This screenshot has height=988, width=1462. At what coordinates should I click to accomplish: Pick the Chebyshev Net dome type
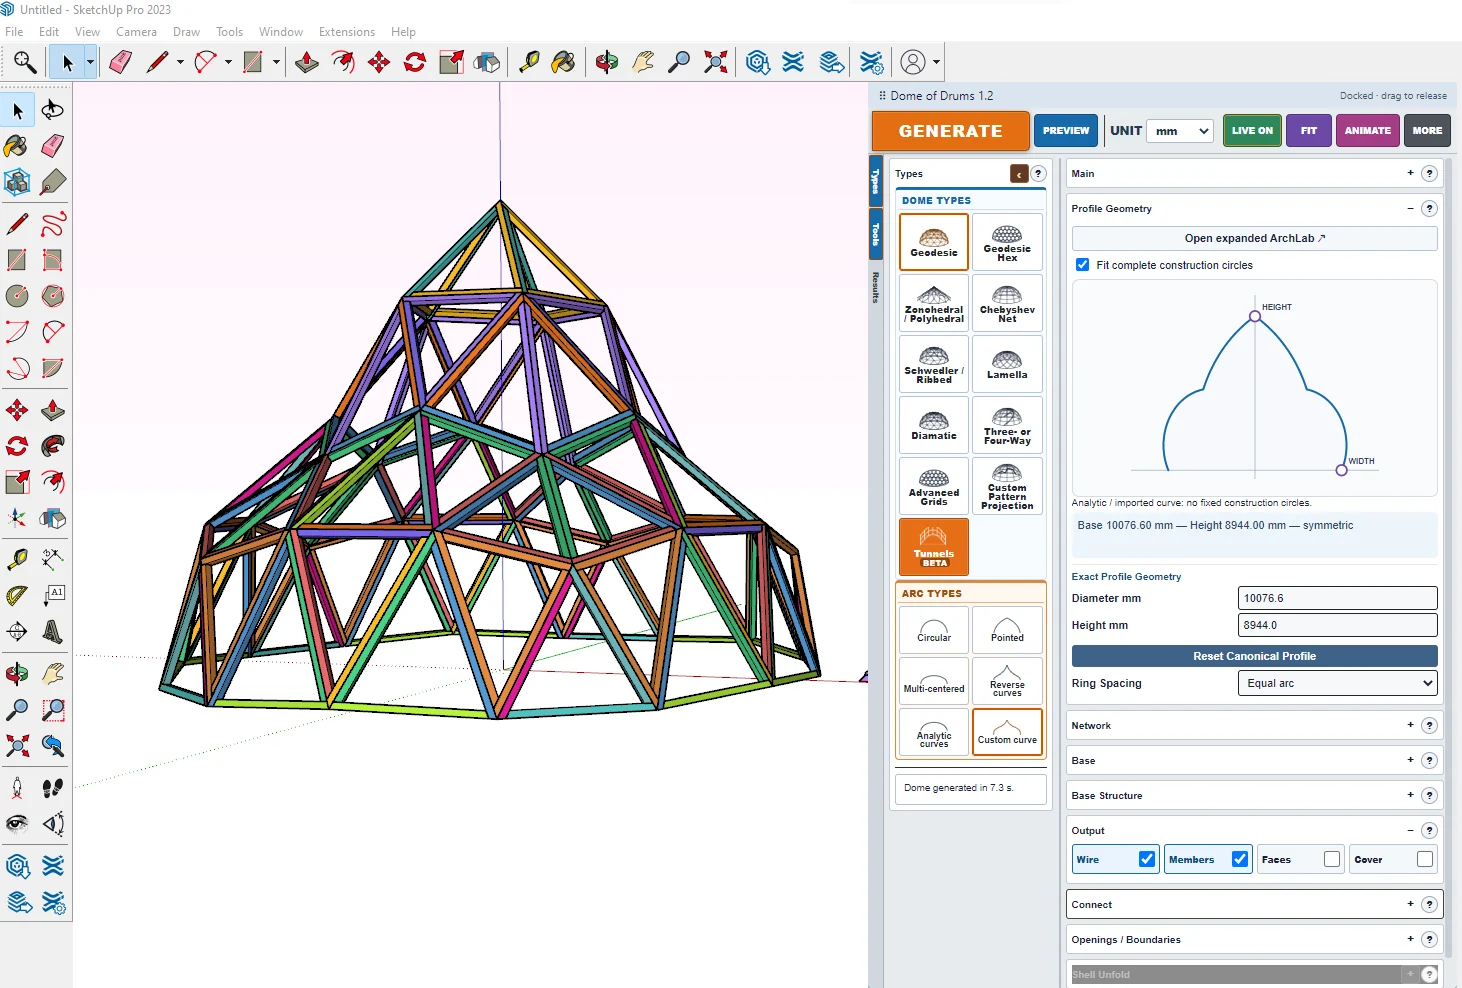(1007, 303)
